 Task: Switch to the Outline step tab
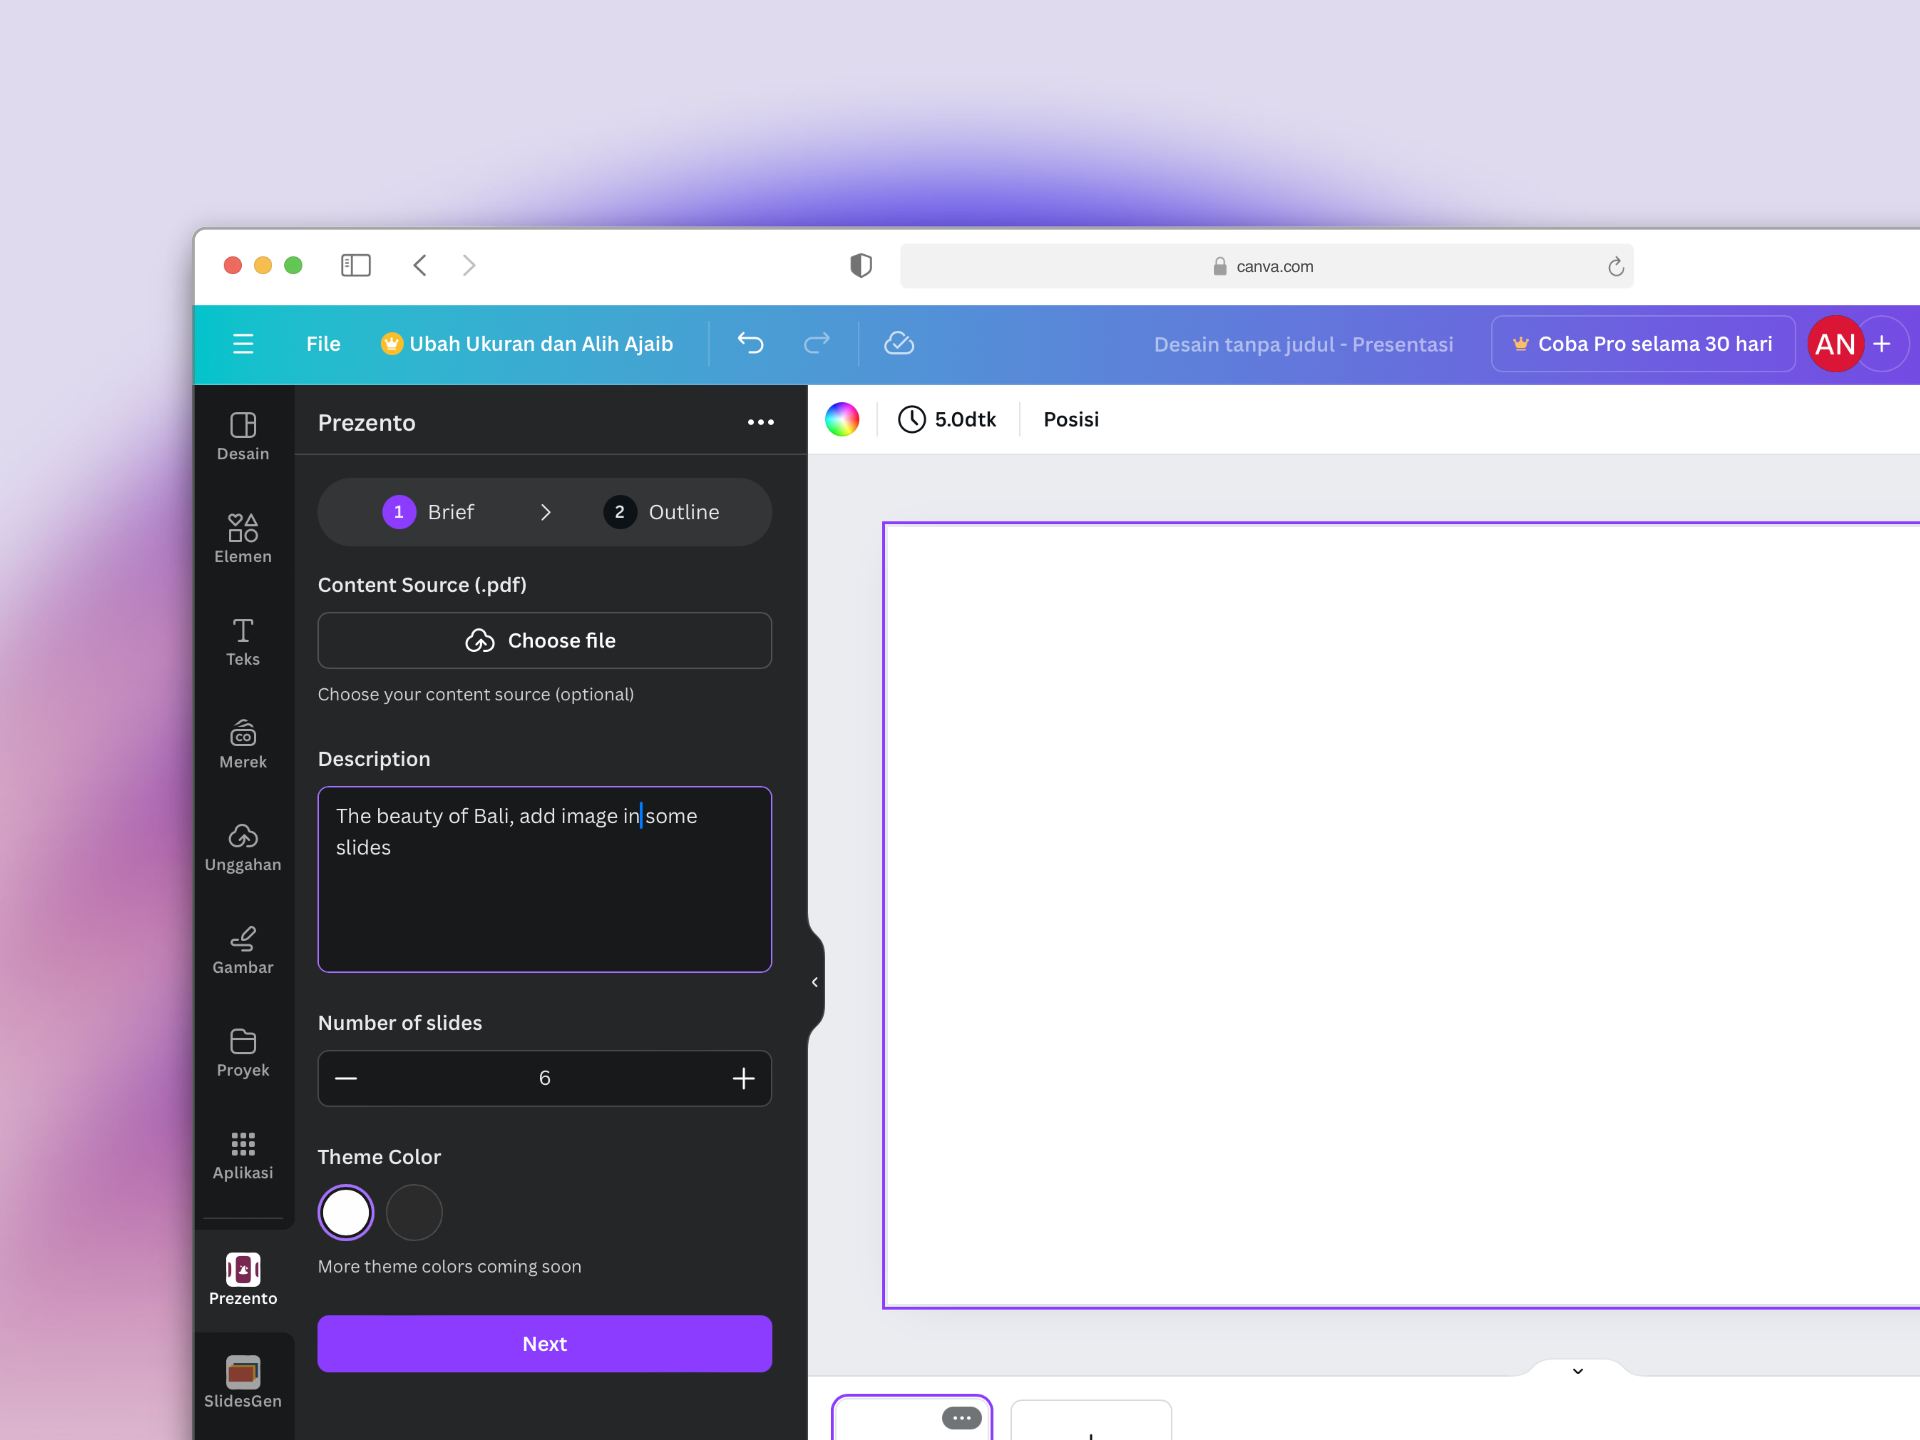click(x=662, y=512)
